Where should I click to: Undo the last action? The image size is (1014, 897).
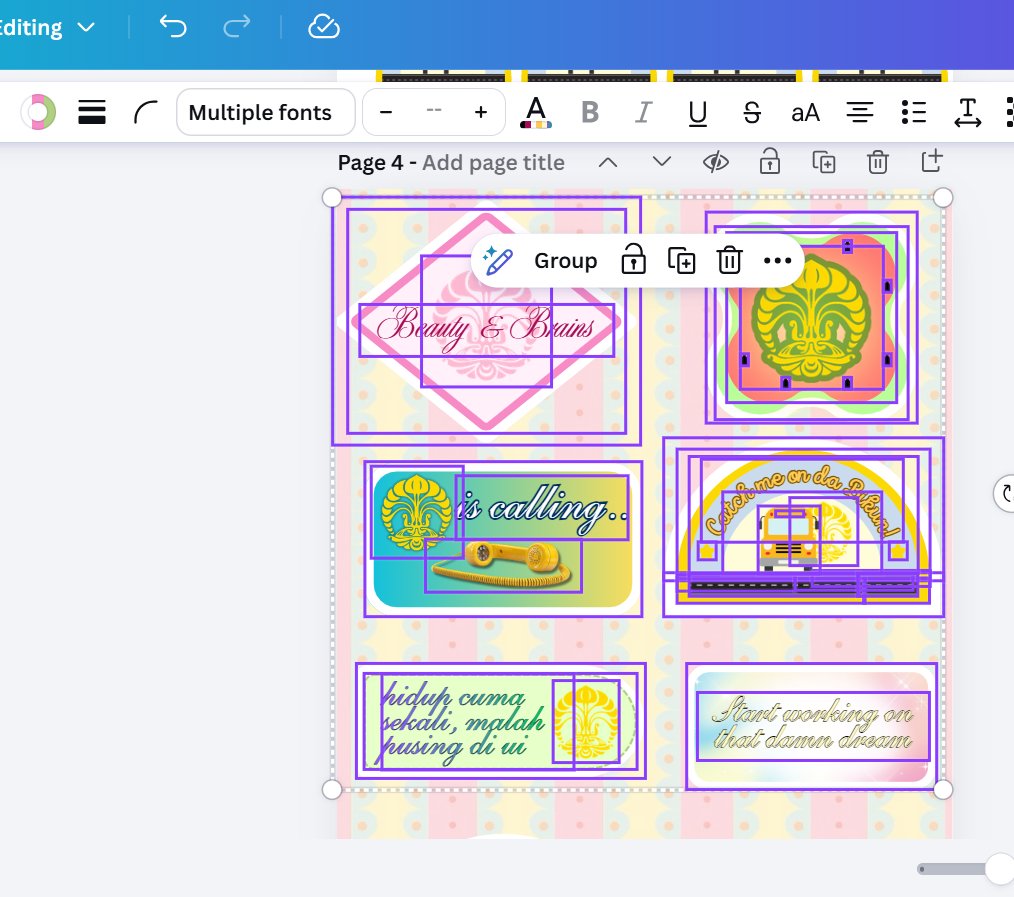[173, 27]
